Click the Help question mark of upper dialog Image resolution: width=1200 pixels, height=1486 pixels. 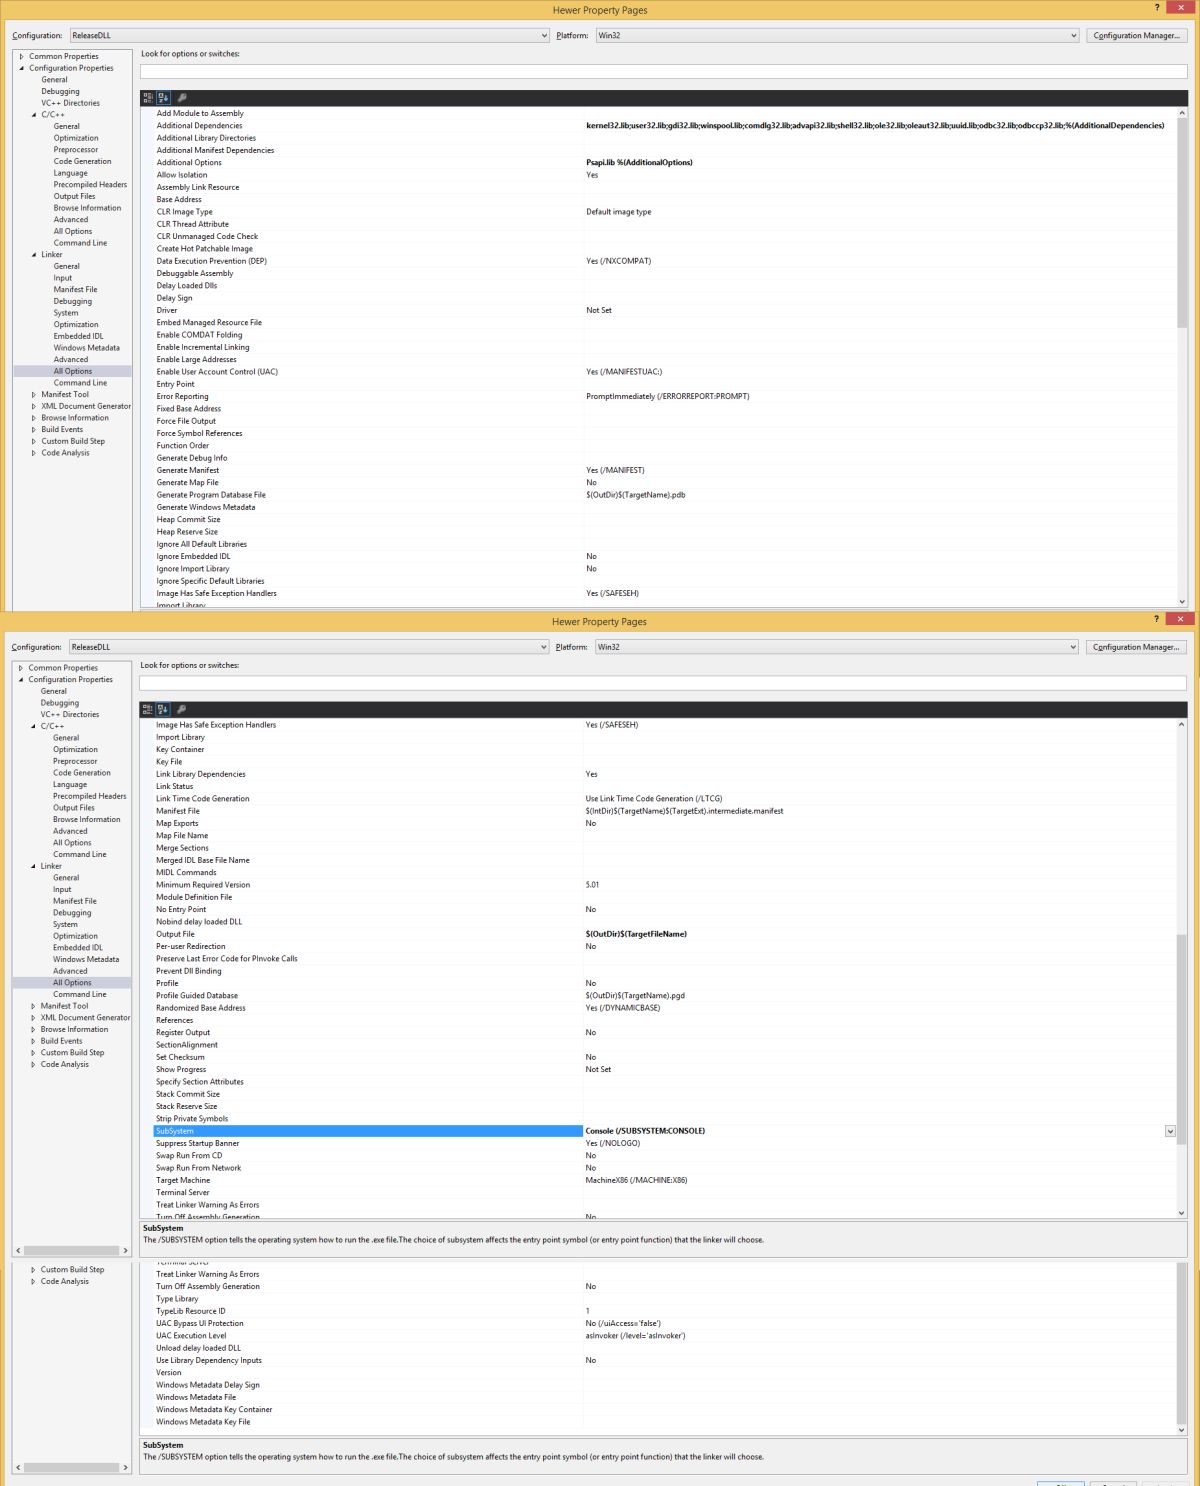tap(1159, 7)
